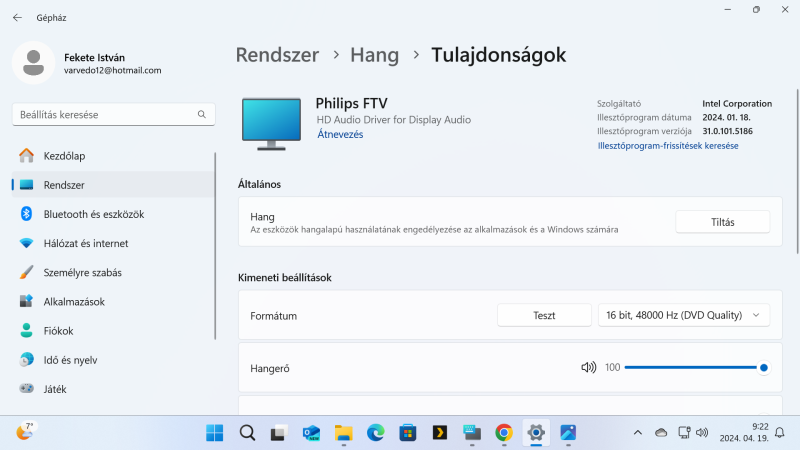Click the main content scrollbar

[x=797, y=171]
